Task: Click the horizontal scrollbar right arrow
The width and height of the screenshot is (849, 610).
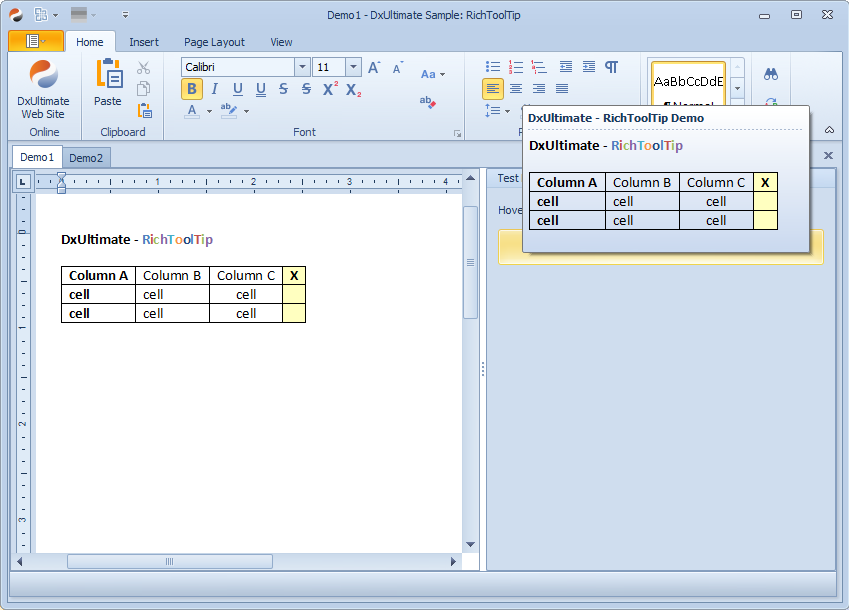Action: [454, 562]
